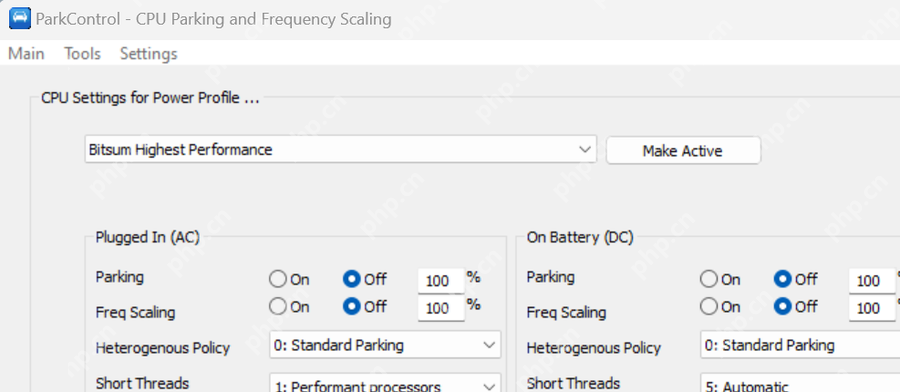900x392 pixels.
Task: Click the AC Parking percentage field
Action: click(x=441, y=281)
